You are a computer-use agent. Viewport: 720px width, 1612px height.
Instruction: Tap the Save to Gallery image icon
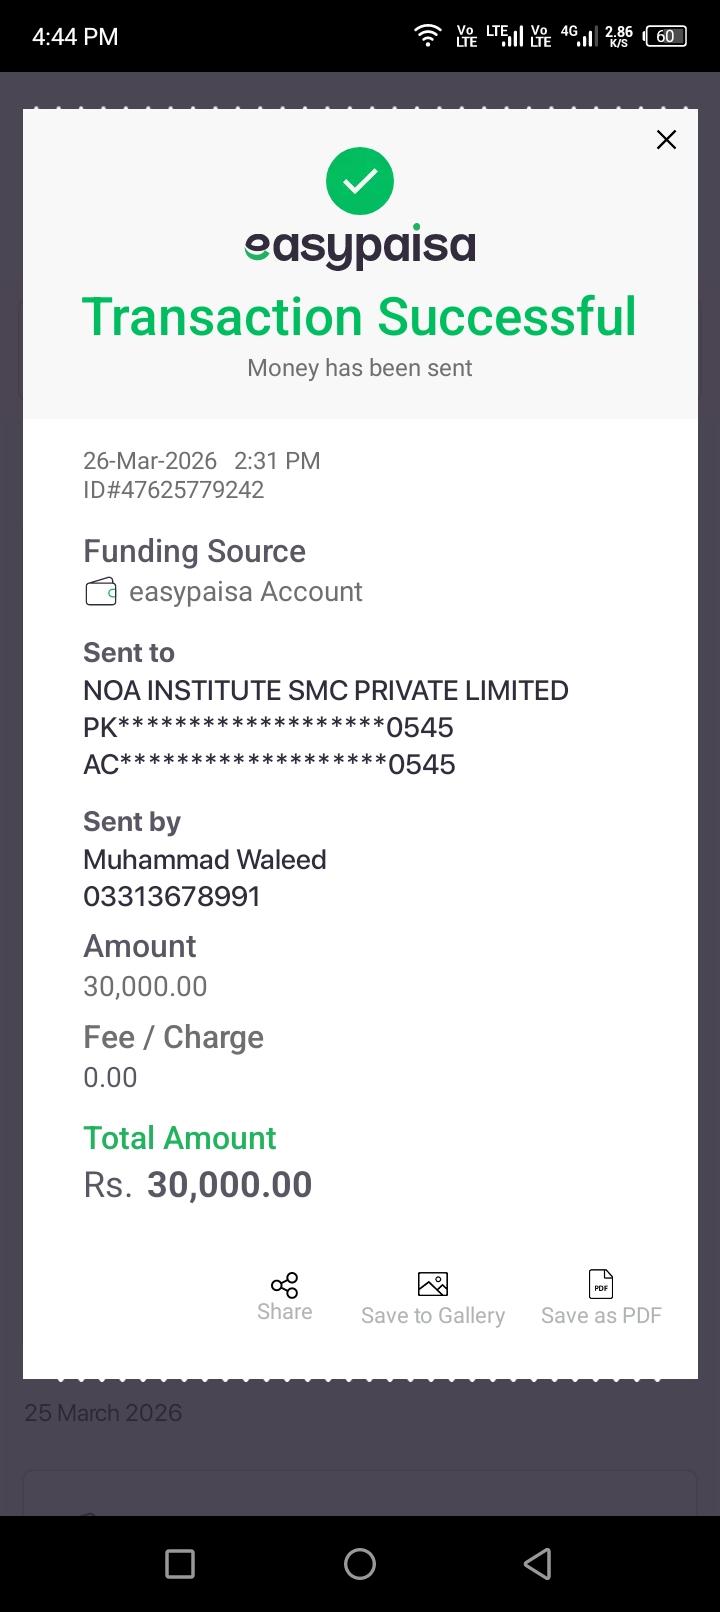click(x=432, y=1284)
